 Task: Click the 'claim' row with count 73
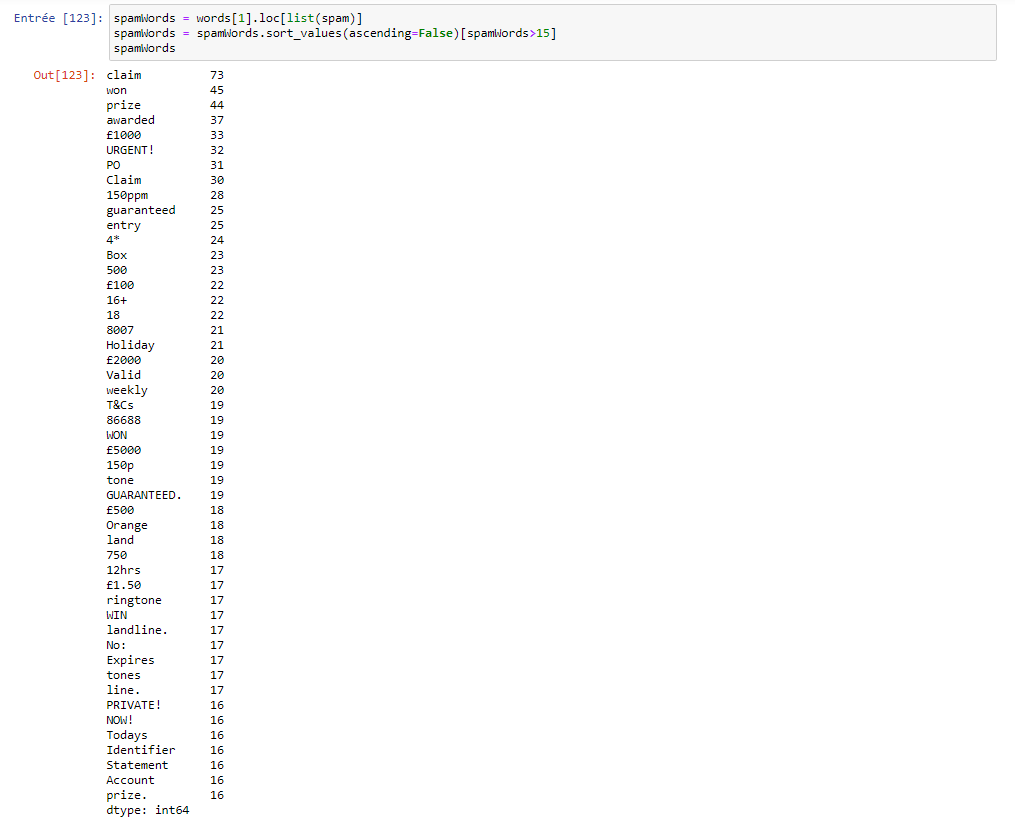(124, 75)
